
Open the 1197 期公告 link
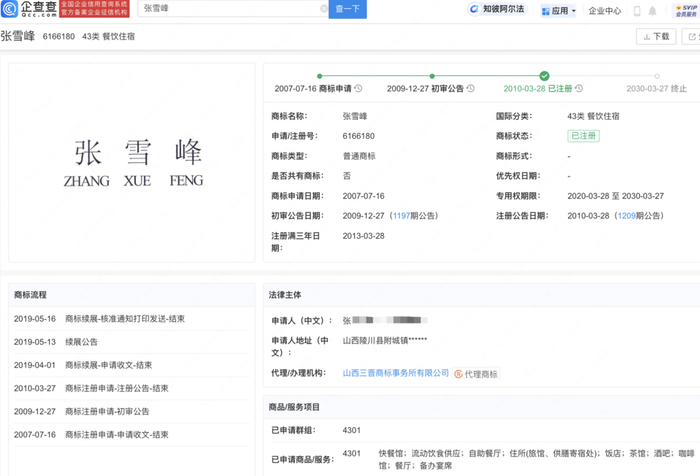pos(401,216)
